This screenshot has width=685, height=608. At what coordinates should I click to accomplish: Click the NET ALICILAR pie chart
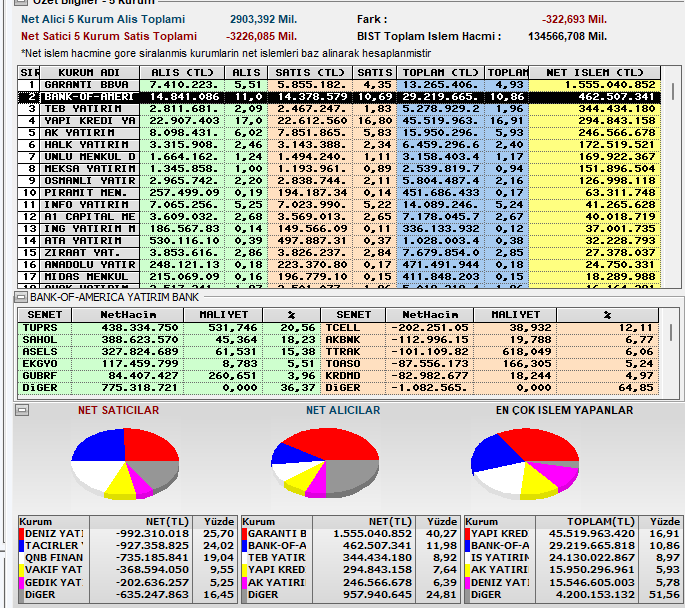[325, 464]
